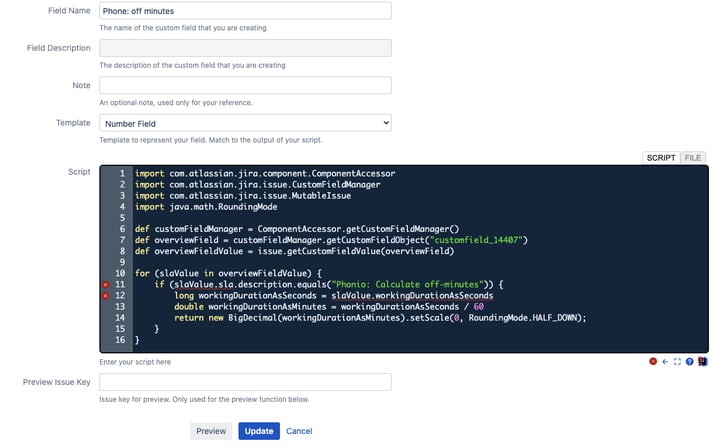The image size is (716, 448).
Task: Click "def overviewFieldValue" on line 8
Action: pos(189,251)
